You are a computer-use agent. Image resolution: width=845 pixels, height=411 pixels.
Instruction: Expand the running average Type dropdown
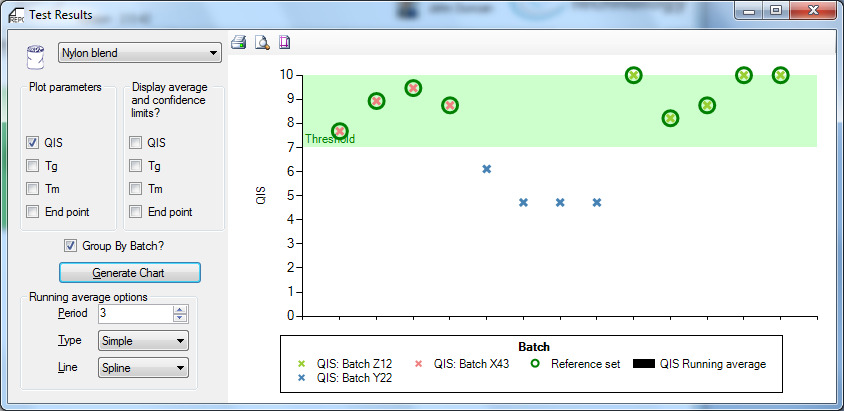pos(143,341)
